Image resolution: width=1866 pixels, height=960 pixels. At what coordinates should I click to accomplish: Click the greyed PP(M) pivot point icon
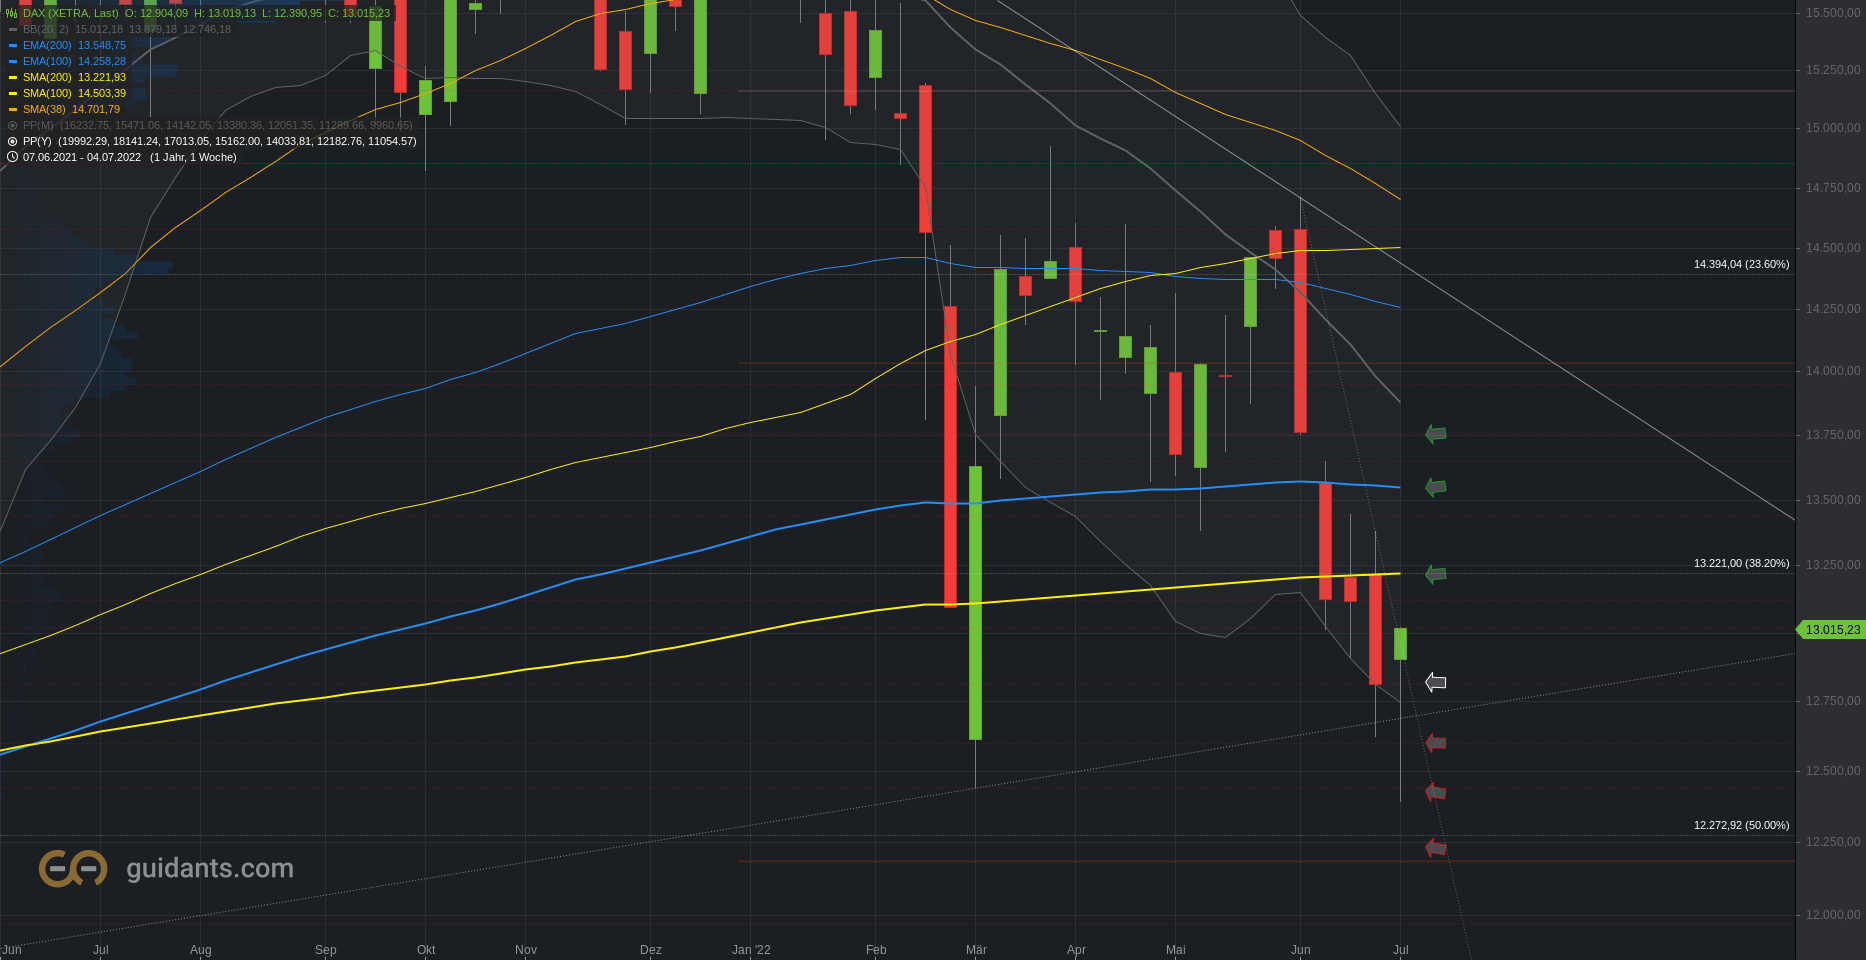(12, 125)
